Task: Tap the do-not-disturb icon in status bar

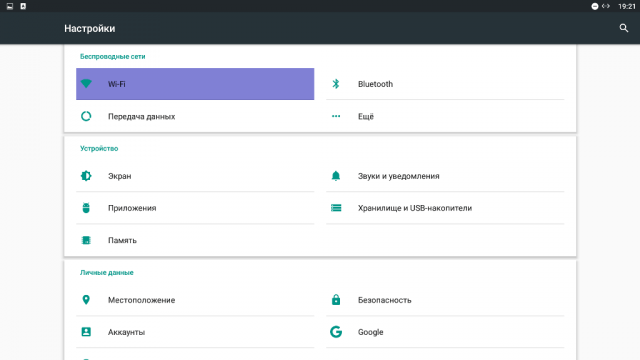Action: click(595, 6)
